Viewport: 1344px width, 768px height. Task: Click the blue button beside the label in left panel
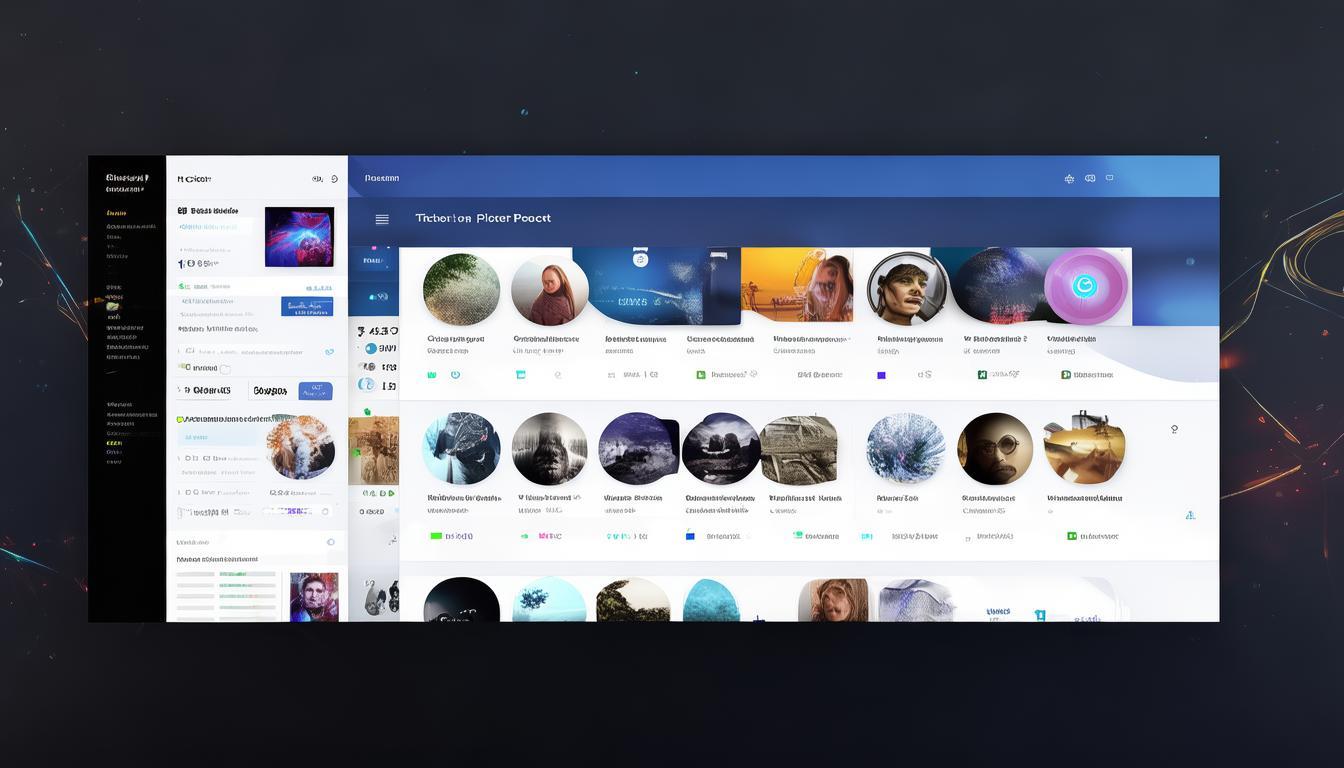(x=316, y=391)
